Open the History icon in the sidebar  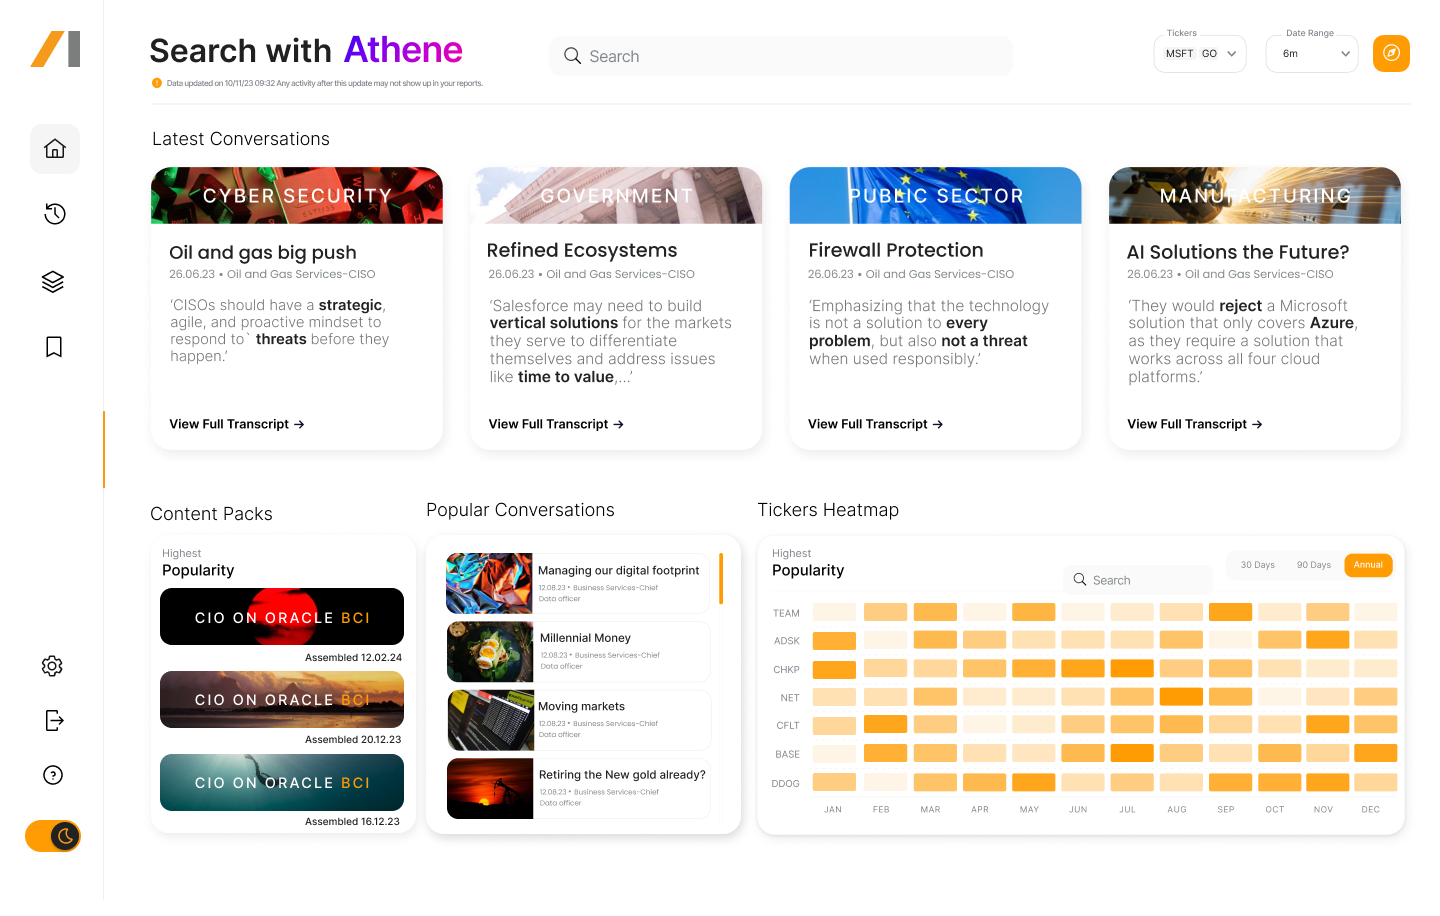54,213
